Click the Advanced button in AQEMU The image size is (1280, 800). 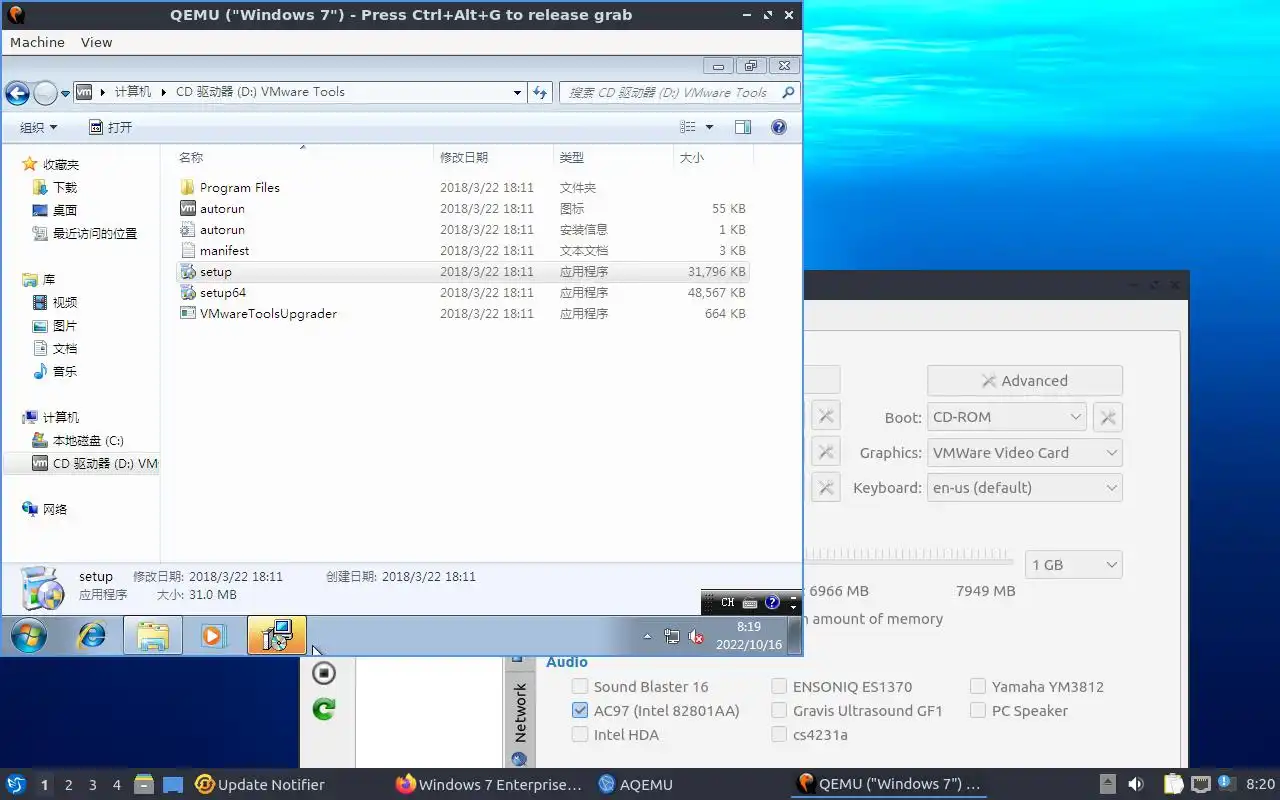click(x=1025, y=380)
